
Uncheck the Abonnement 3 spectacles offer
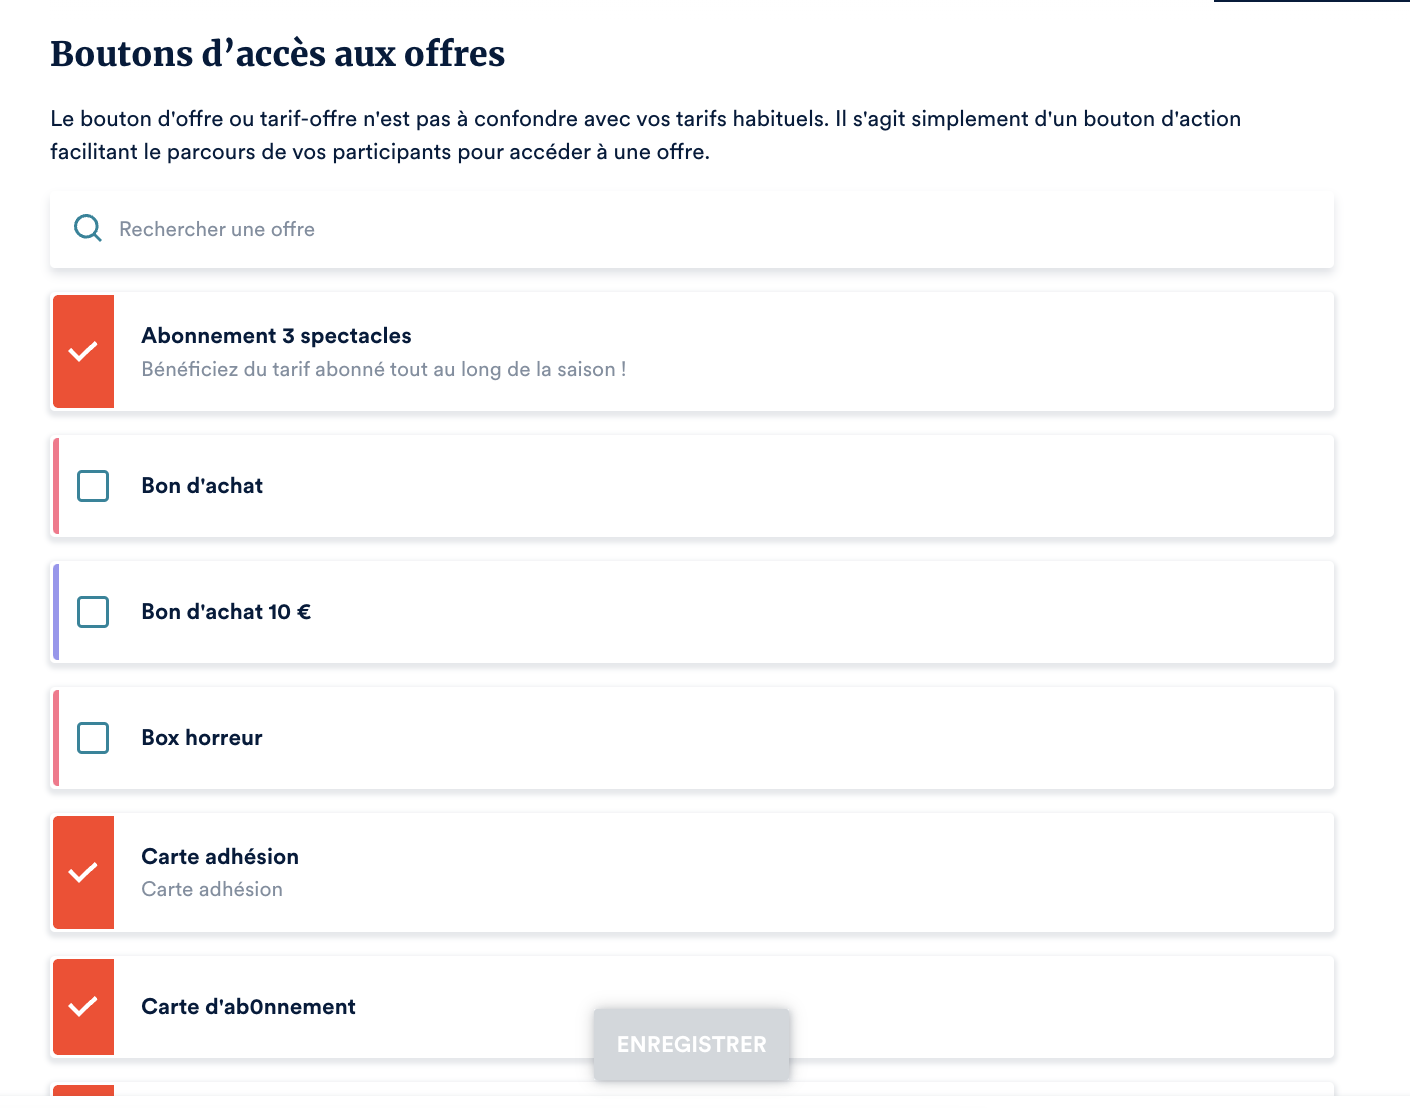pyautogui.click(x=83, y=351)
